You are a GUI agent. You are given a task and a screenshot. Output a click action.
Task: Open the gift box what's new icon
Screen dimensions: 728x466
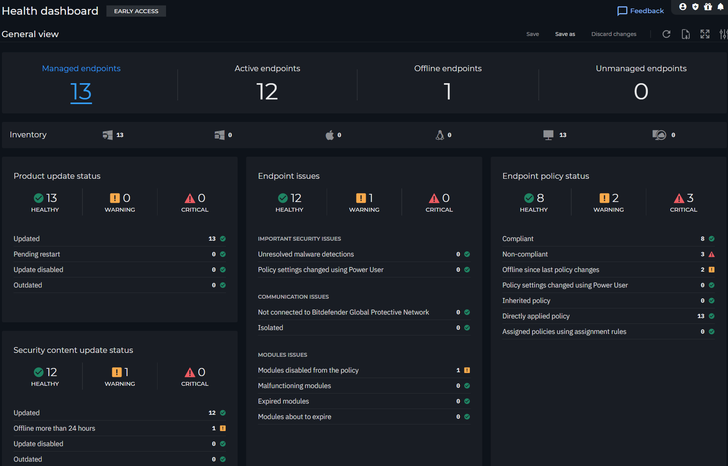[x=708, y=6]
